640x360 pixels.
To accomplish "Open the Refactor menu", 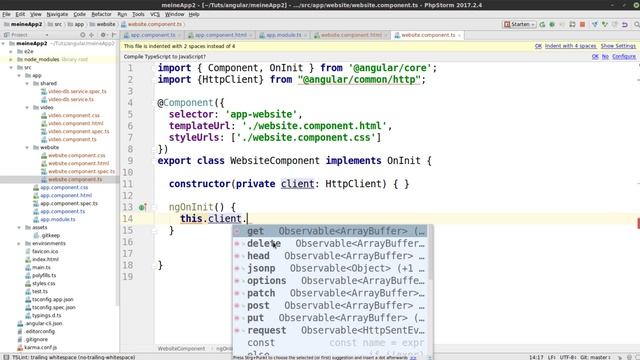I will point(101,14).
